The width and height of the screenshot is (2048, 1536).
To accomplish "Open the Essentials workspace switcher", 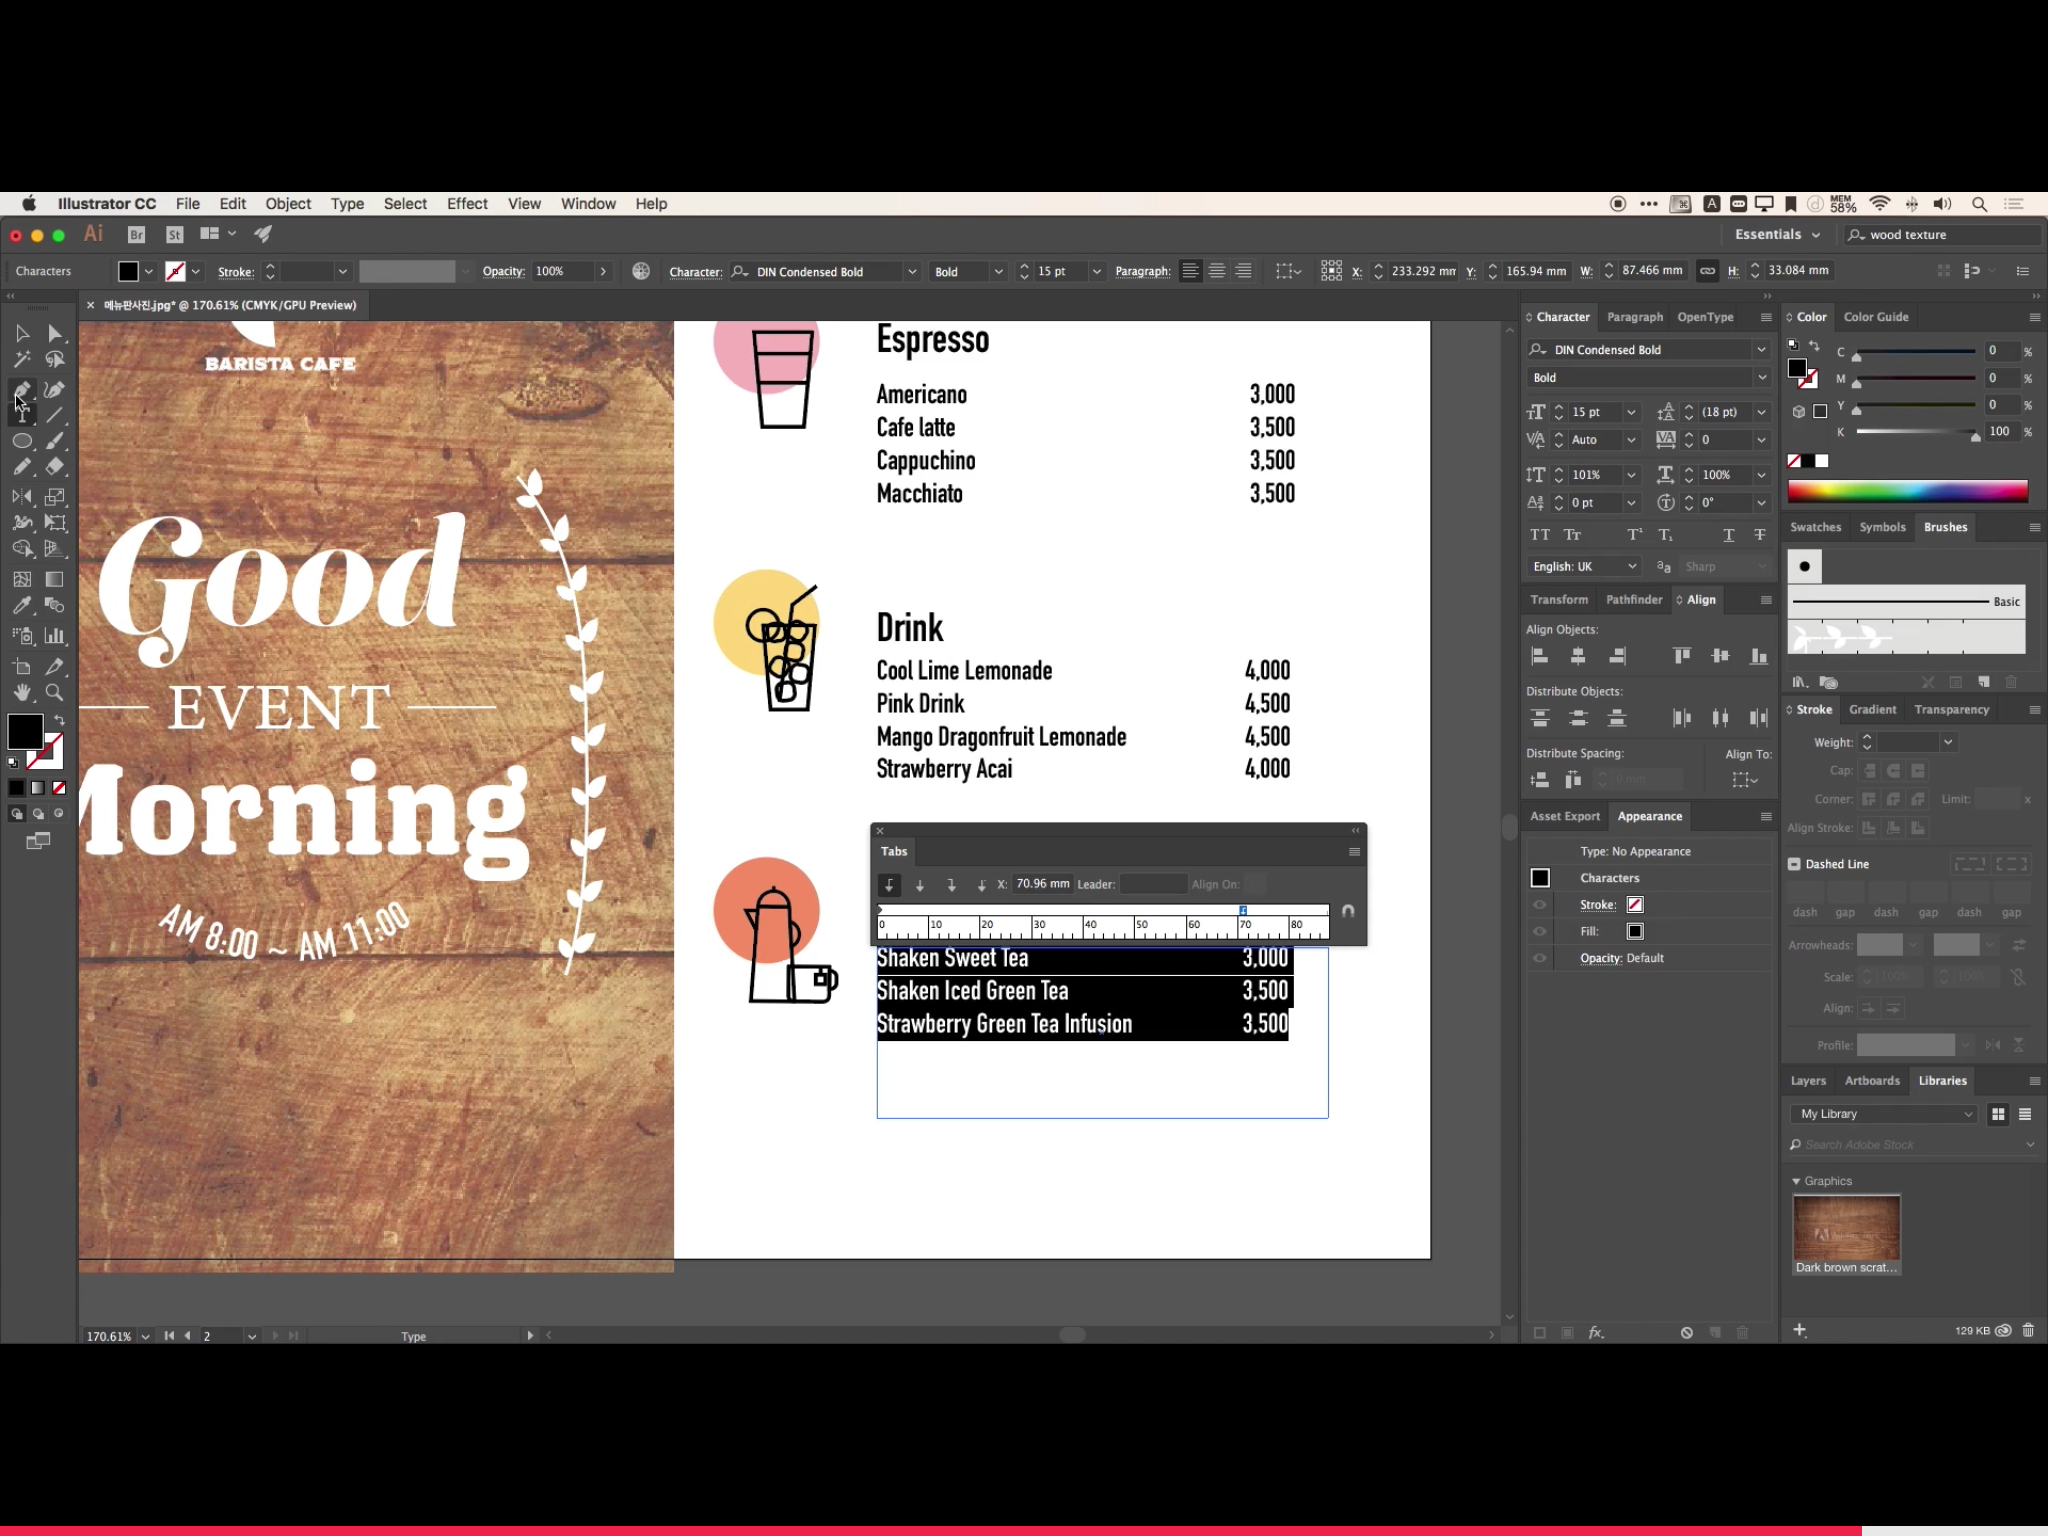I will click(1777, 235).
